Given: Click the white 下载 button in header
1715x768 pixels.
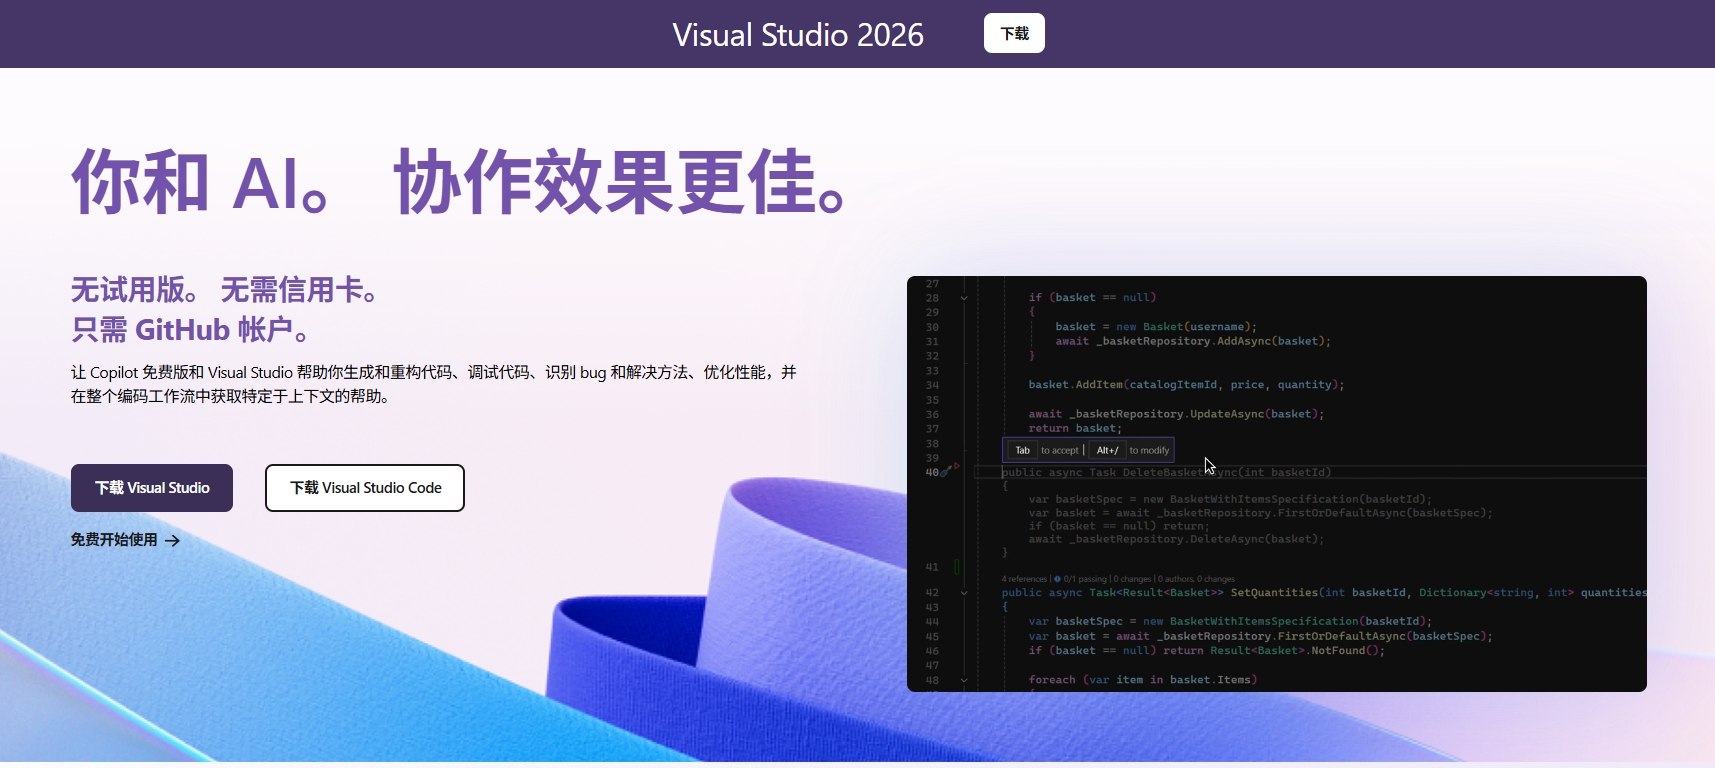Looking at the screenshot, I should [x=1014, y=33].
